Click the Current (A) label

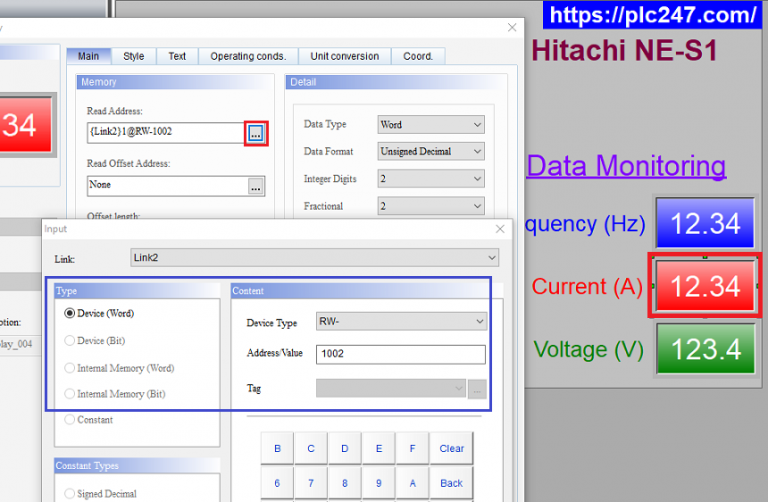click(x=587, y=287)
